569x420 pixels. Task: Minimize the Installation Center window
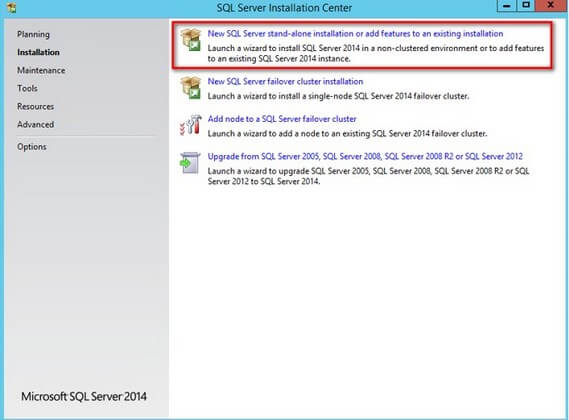(507, 5)
